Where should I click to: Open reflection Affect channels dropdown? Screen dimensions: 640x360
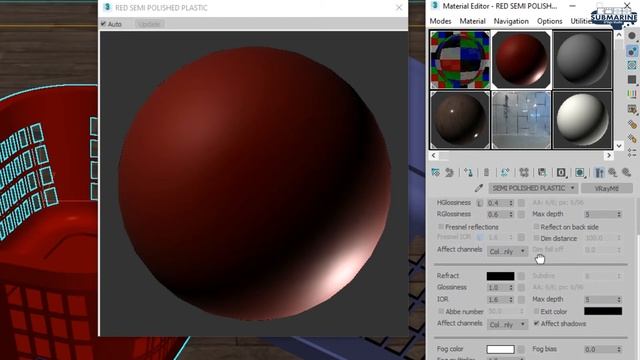507,251
